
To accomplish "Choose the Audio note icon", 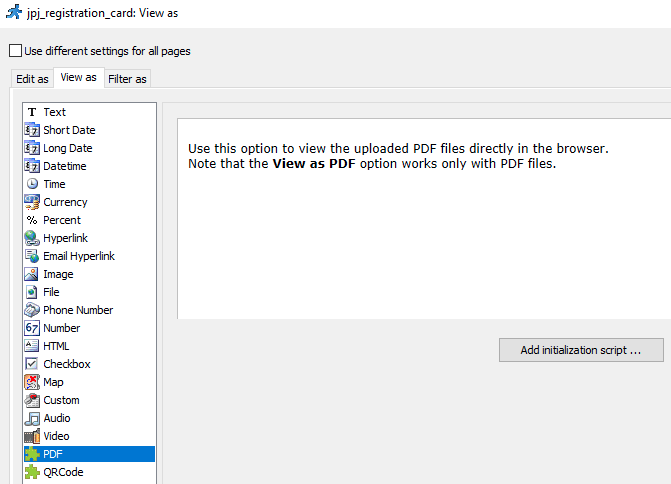I will pos(32,418).
